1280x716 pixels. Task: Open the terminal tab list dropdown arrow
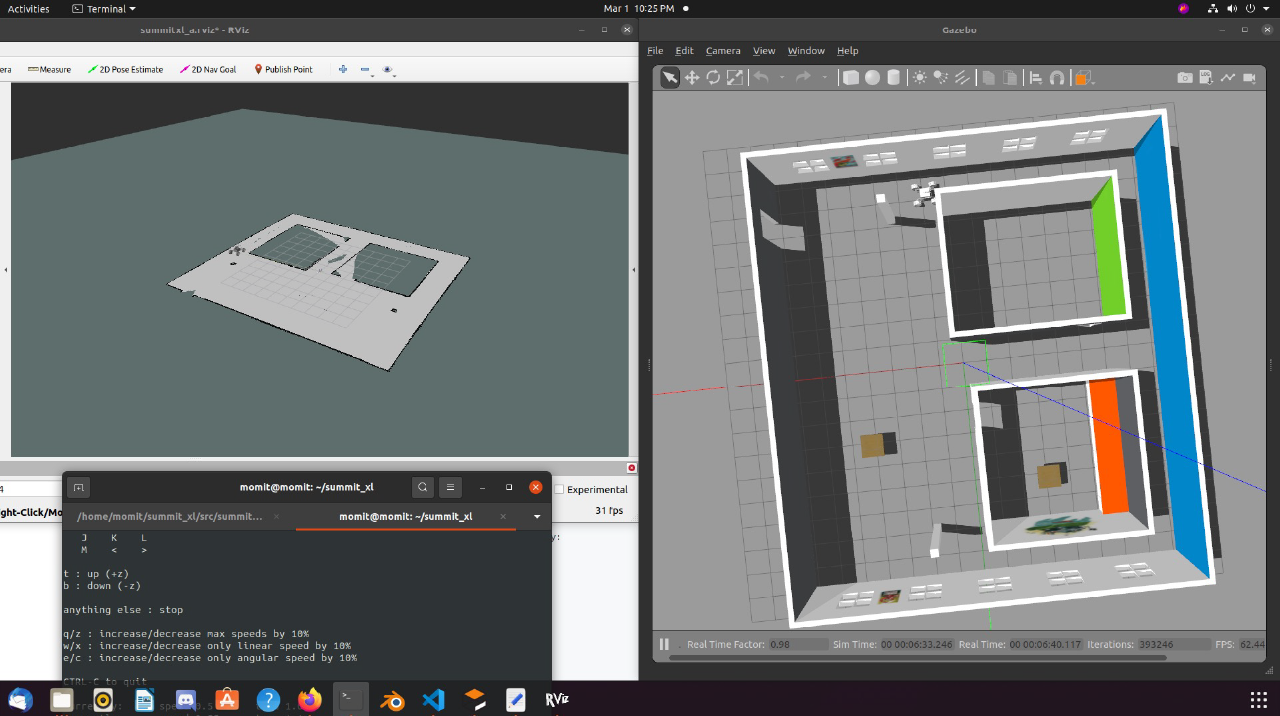[x=537, y=517]
